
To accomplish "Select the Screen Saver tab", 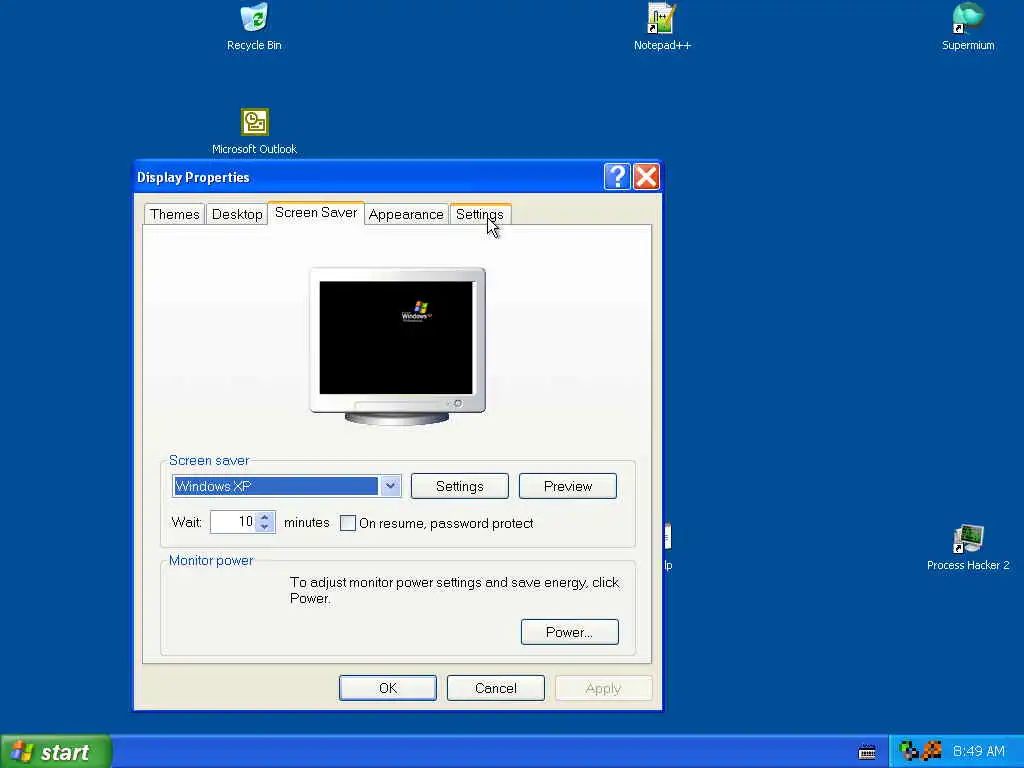I will pyautogui.click(x=316, y=213).
